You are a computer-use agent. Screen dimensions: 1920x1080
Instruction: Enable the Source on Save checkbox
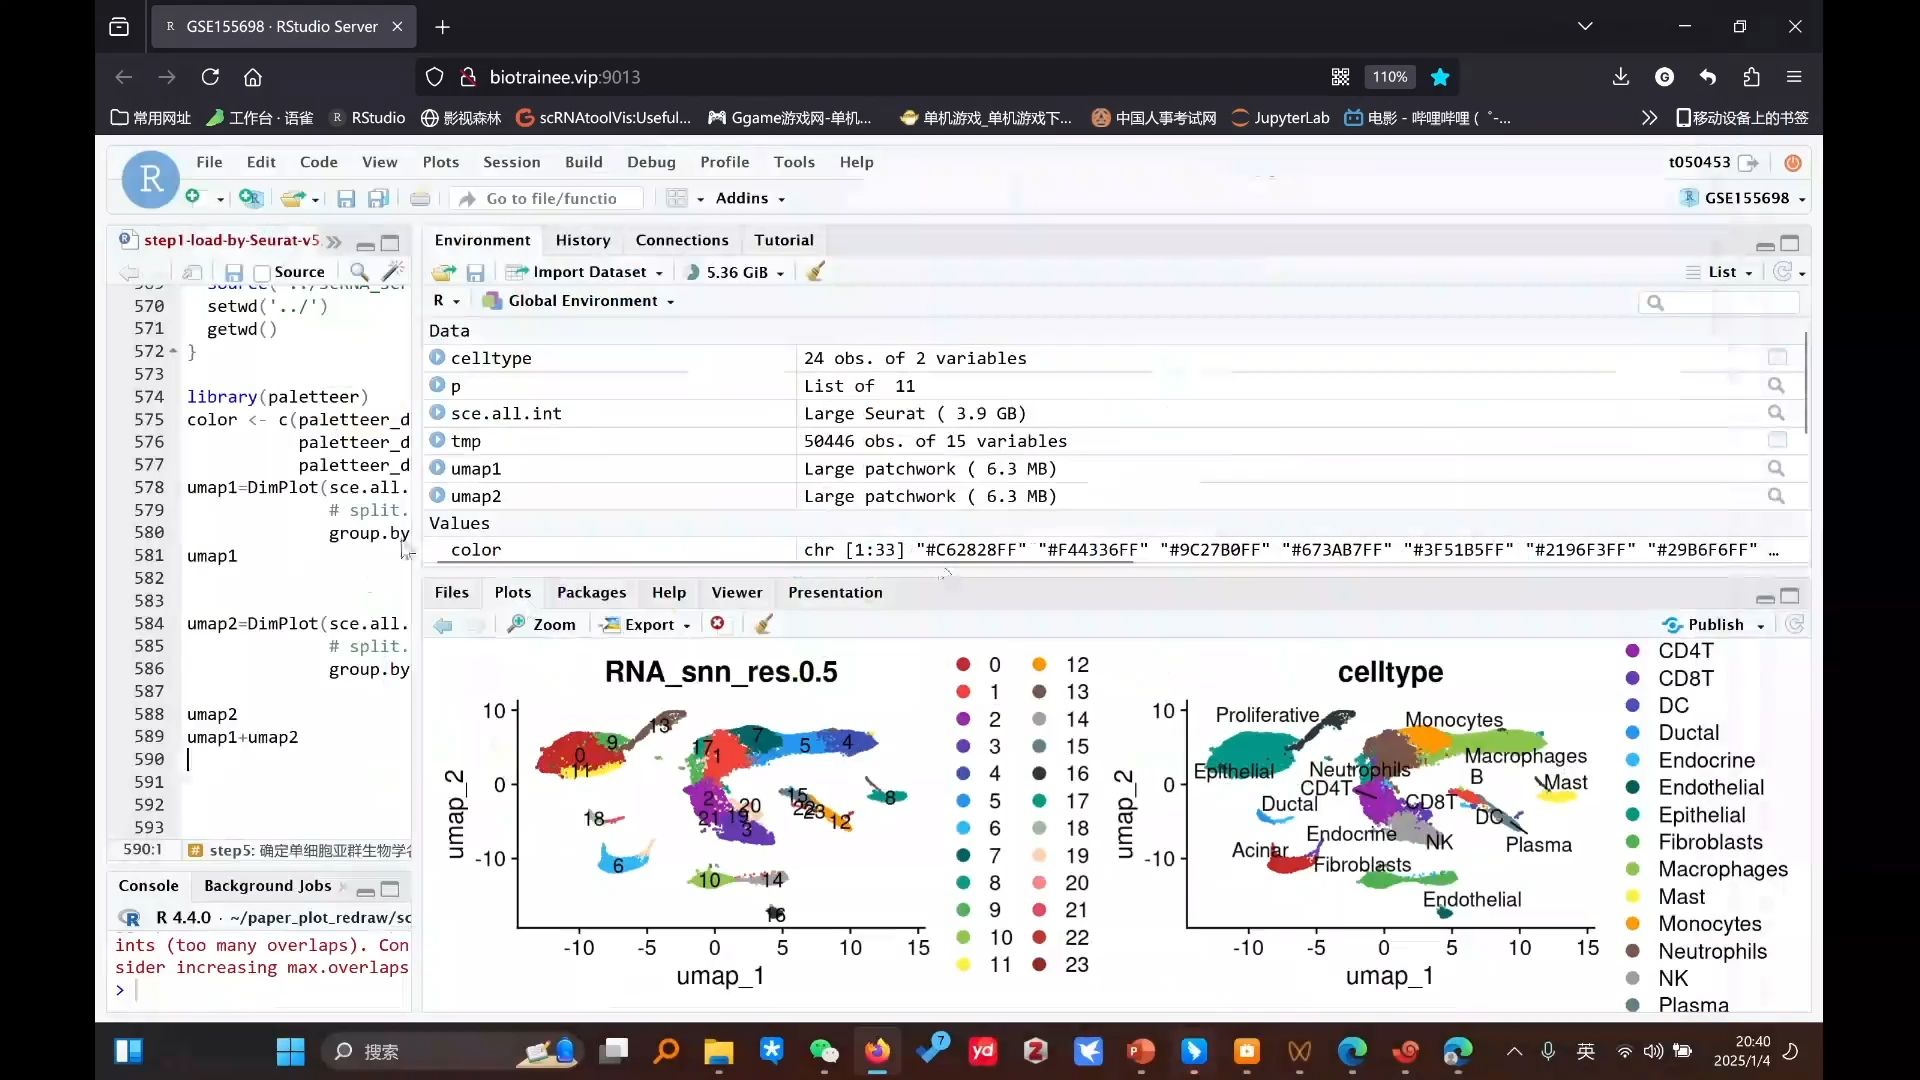tap(263, 273)
